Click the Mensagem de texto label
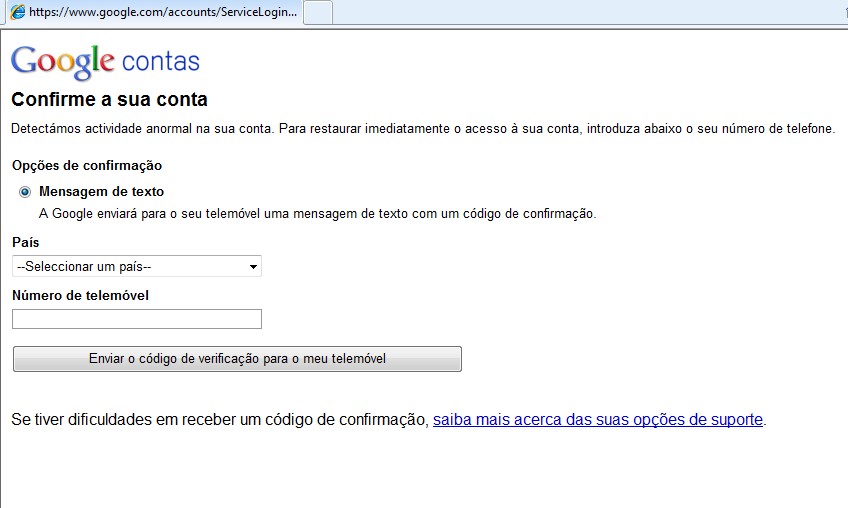Viewport: 848px width, 508px height. pos(101,192)
